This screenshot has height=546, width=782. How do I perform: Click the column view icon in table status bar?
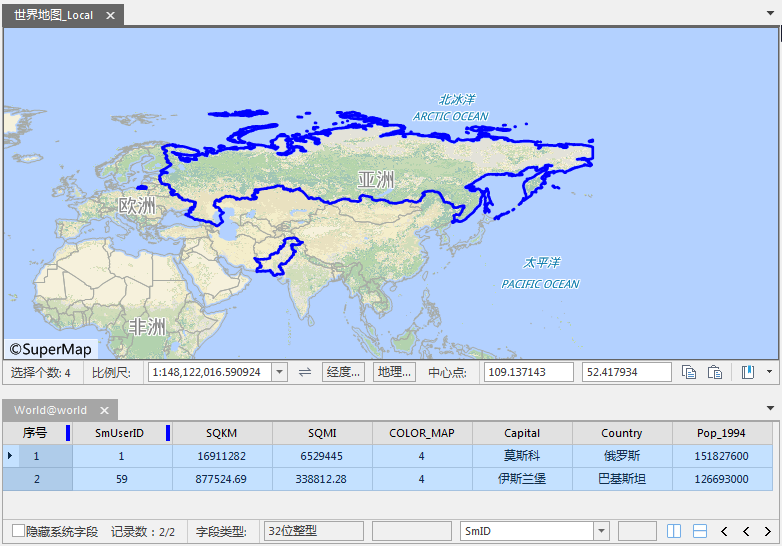coord(674,531)
